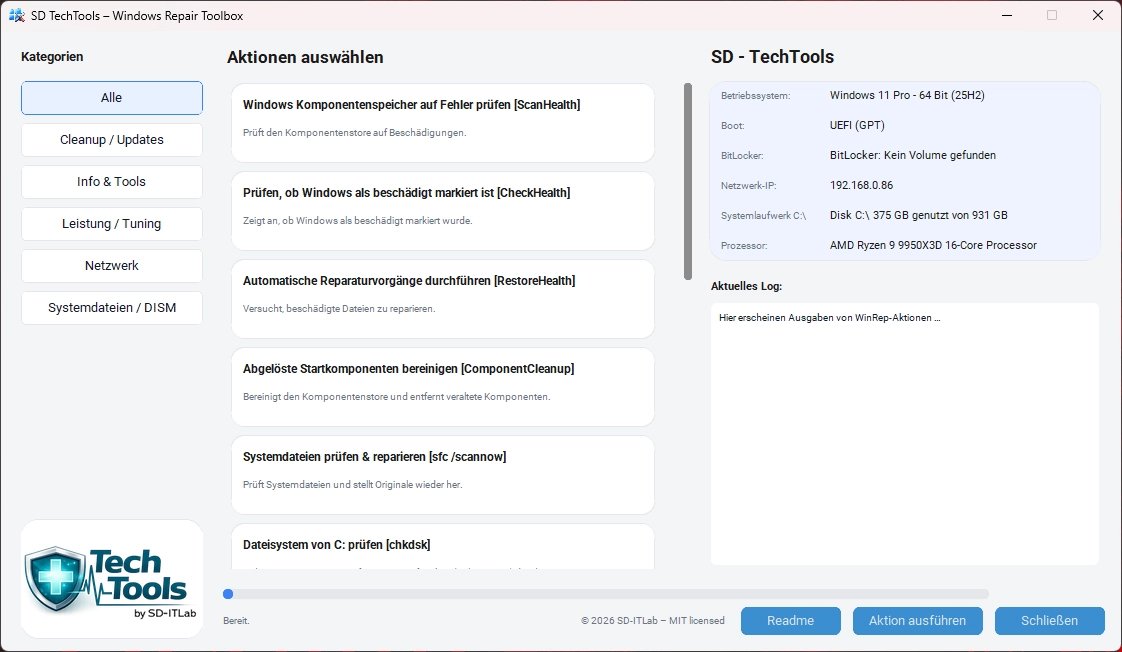
Task: Click the Windows 11 Pro operating system value
Action: (907, 95)
